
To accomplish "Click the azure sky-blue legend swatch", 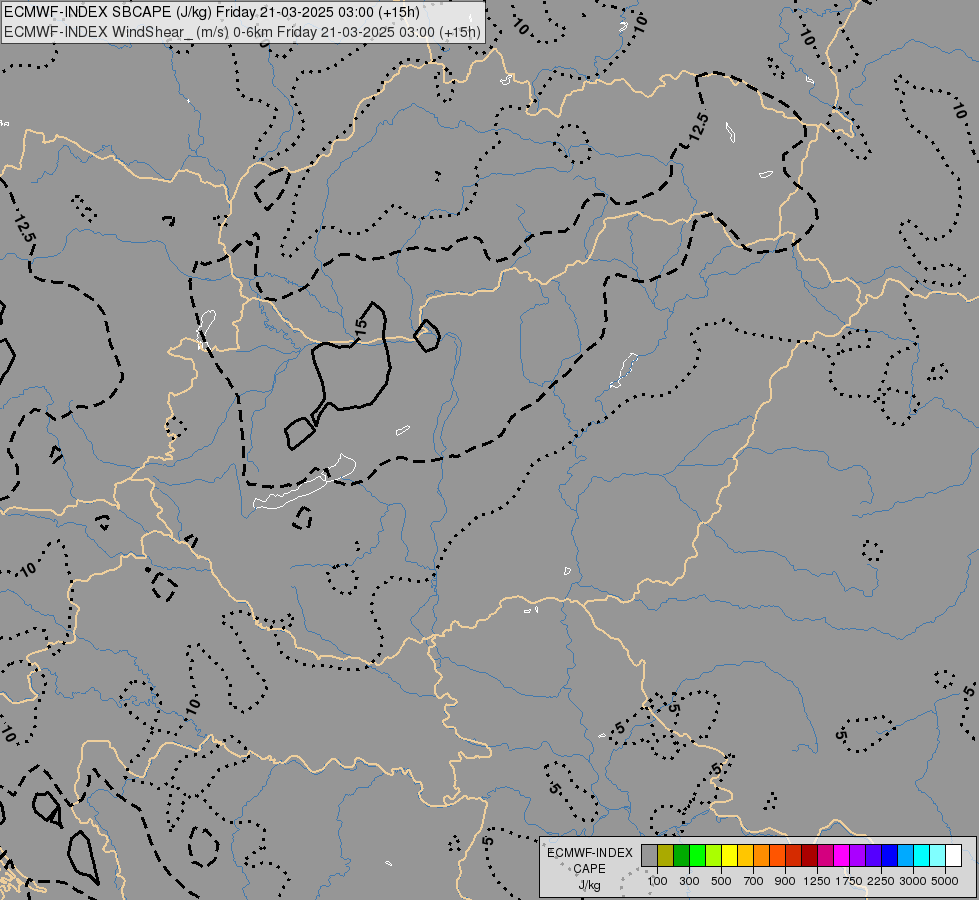I will pos(906,855).
